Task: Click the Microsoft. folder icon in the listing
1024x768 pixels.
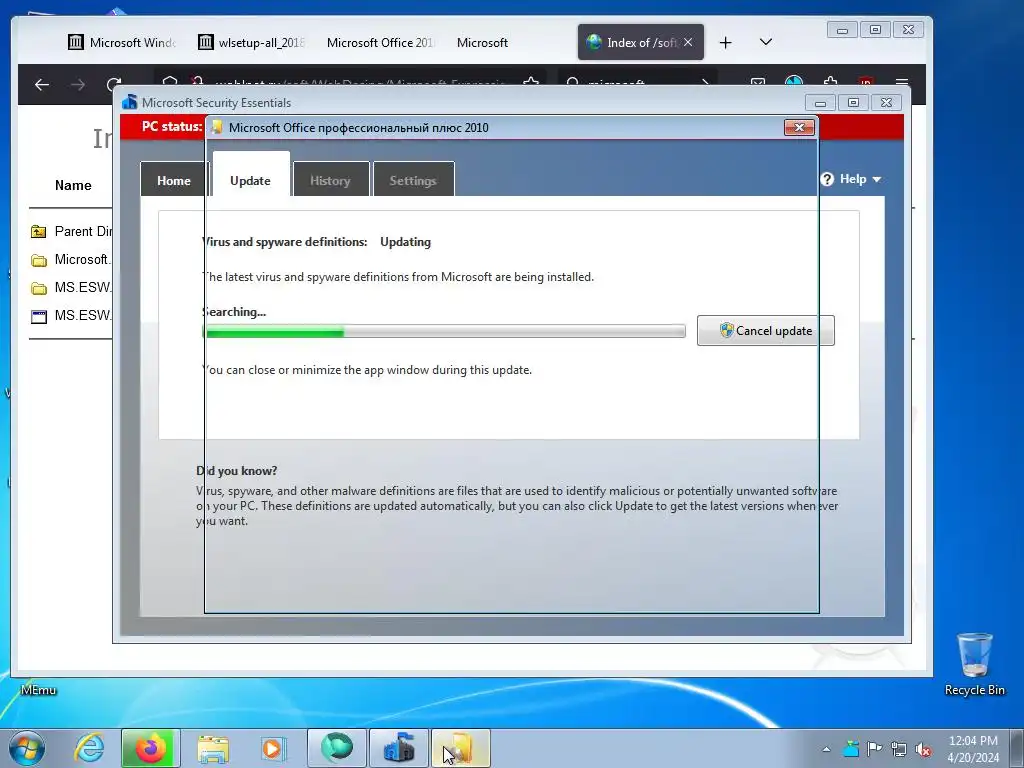Action: pos(39,261)
